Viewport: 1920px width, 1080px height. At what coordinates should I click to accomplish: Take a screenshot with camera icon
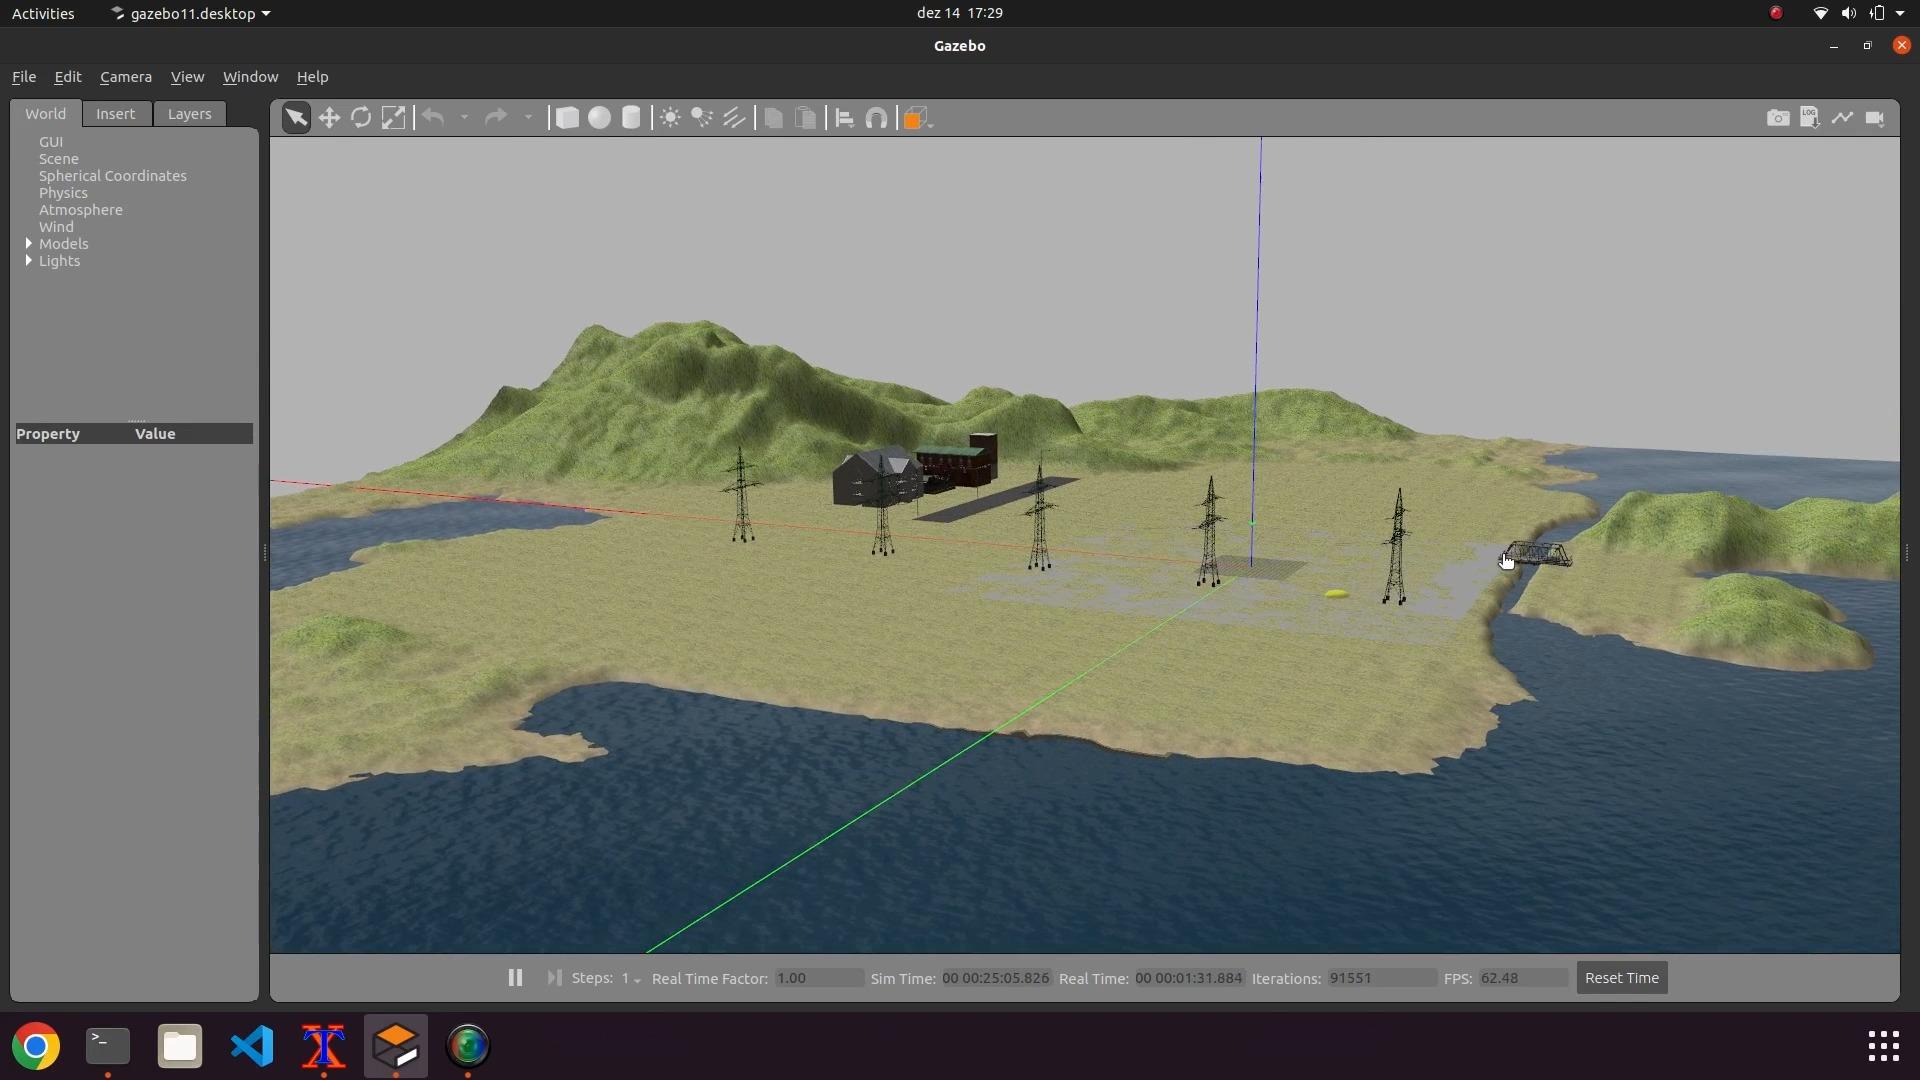pyautogui.click(x=1778, y=118)
